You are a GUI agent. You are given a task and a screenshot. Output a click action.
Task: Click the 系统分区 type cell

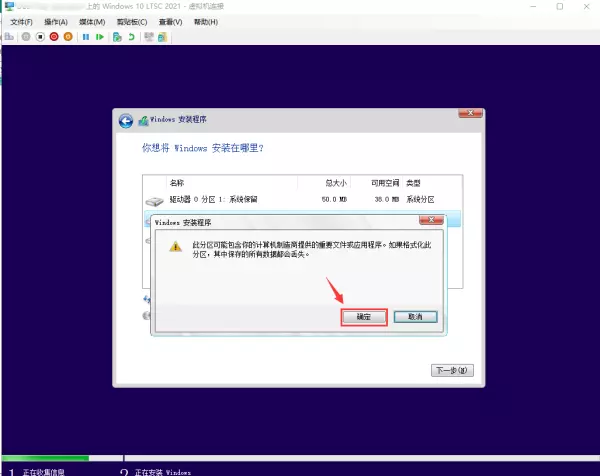tap(420, 199)
